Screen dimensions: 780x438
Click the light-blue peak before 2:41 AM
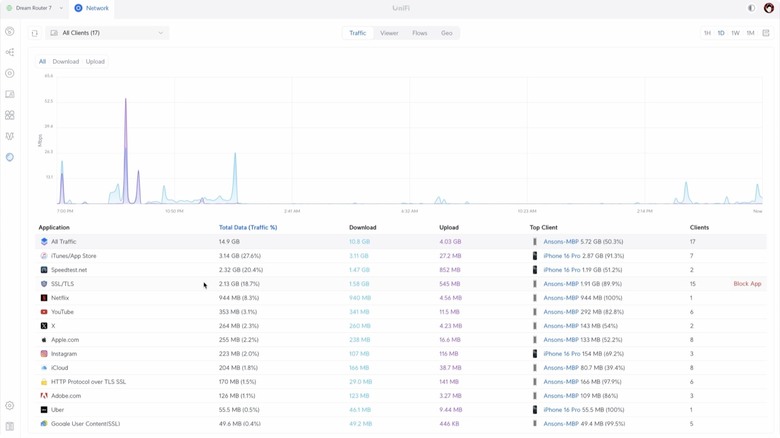tap(235, 177)
